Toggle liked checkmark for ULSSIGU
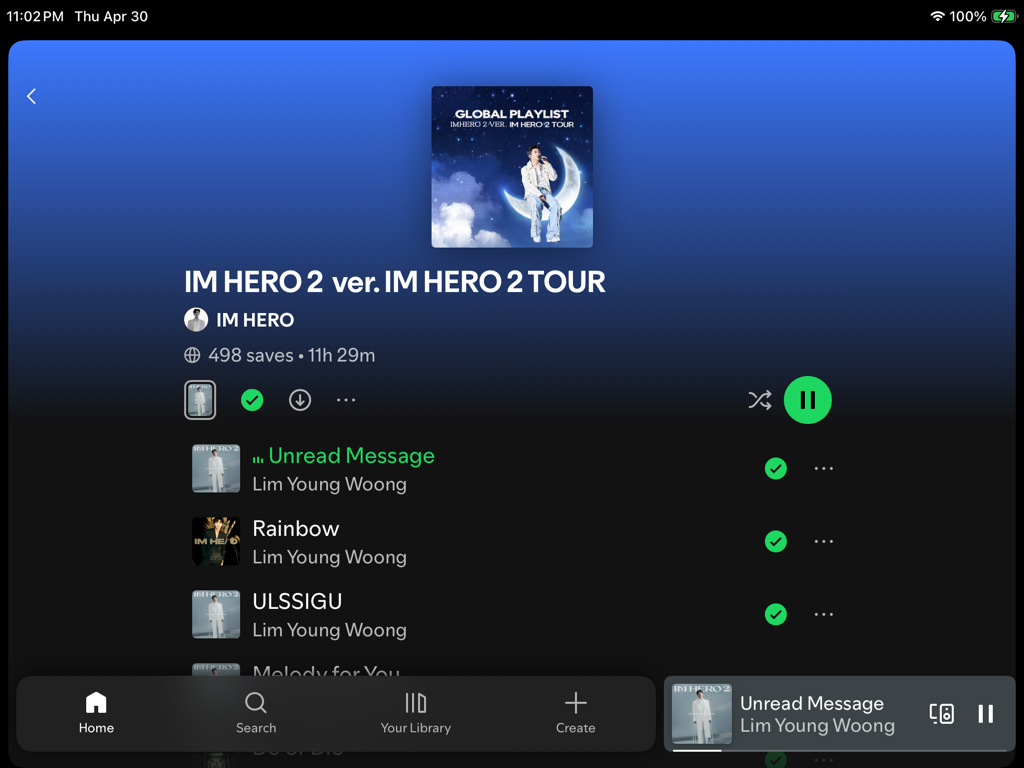The height and width of the screenshot is (768, 1024). click(776, 615)
